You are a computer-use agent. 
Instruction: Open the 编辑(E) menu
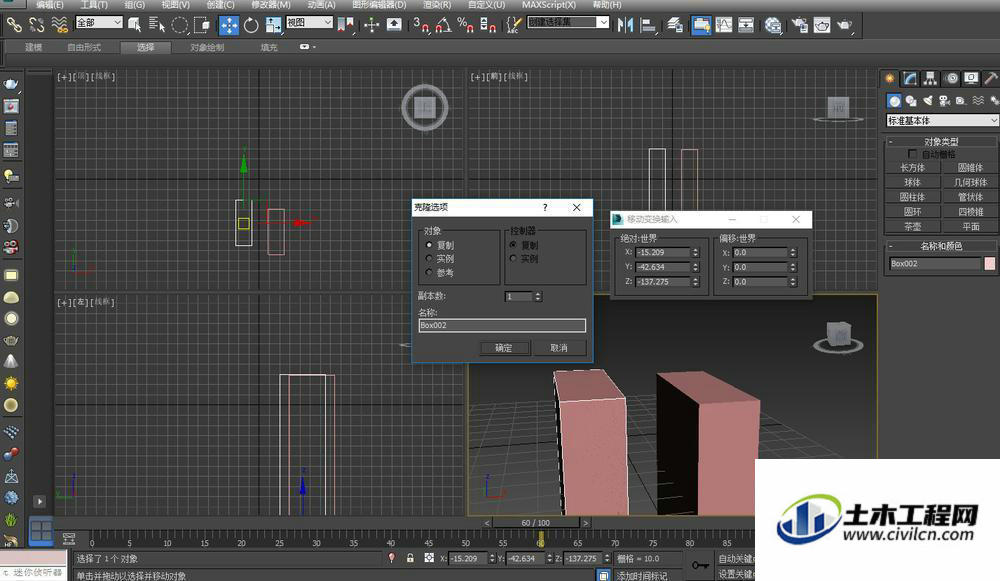click(50, 4)
